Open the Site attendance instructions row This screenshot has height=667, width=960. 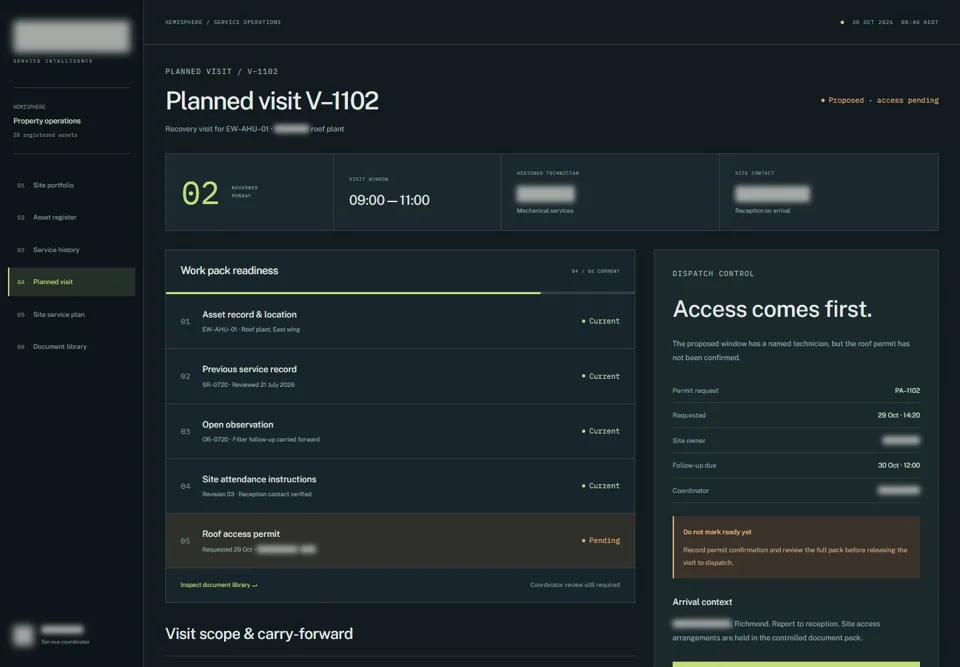click(400, 486)
